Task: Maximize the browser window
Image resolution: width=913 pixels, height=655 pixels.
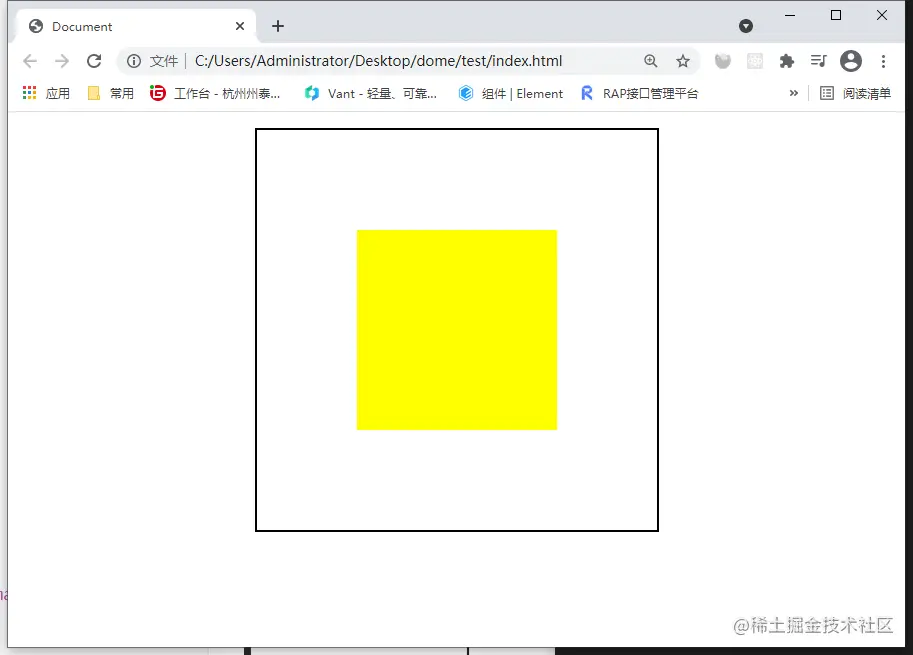Action: (x=836, y=16)
